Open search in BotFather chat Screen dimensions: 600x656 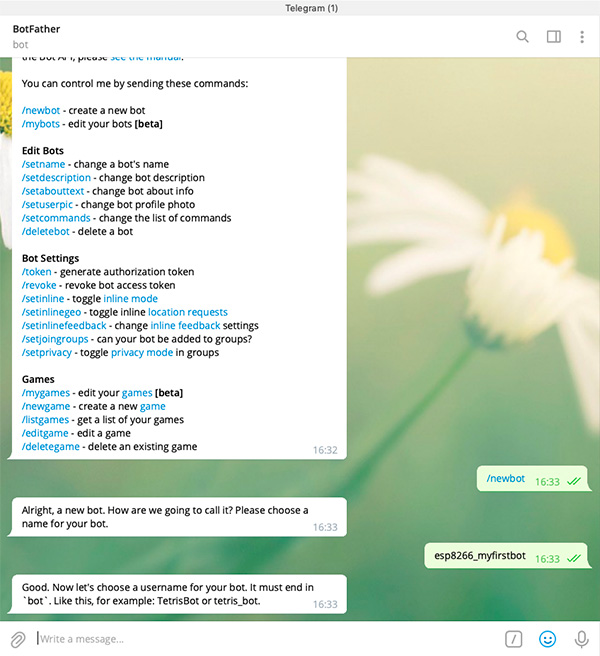point(522,37)
